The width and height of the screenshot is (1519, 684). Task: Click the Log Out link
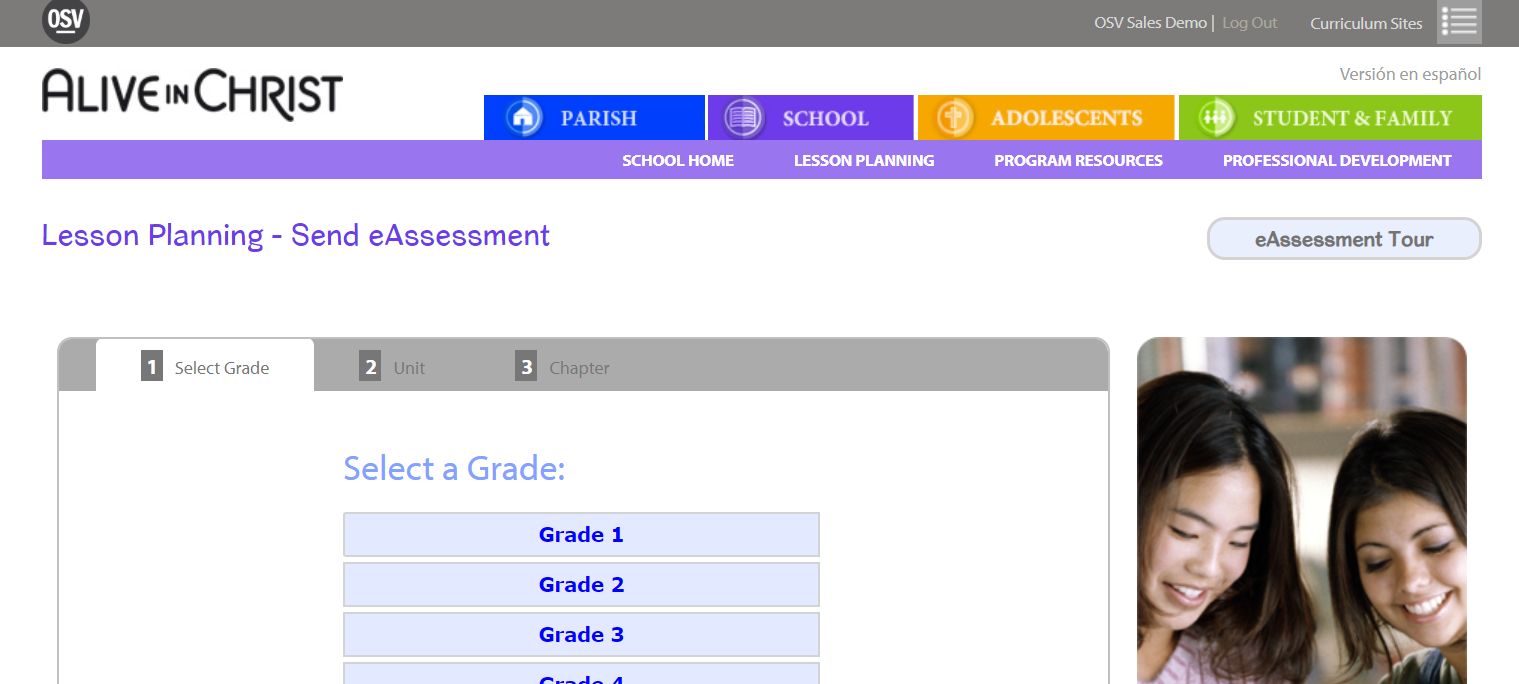(1250, 23)
